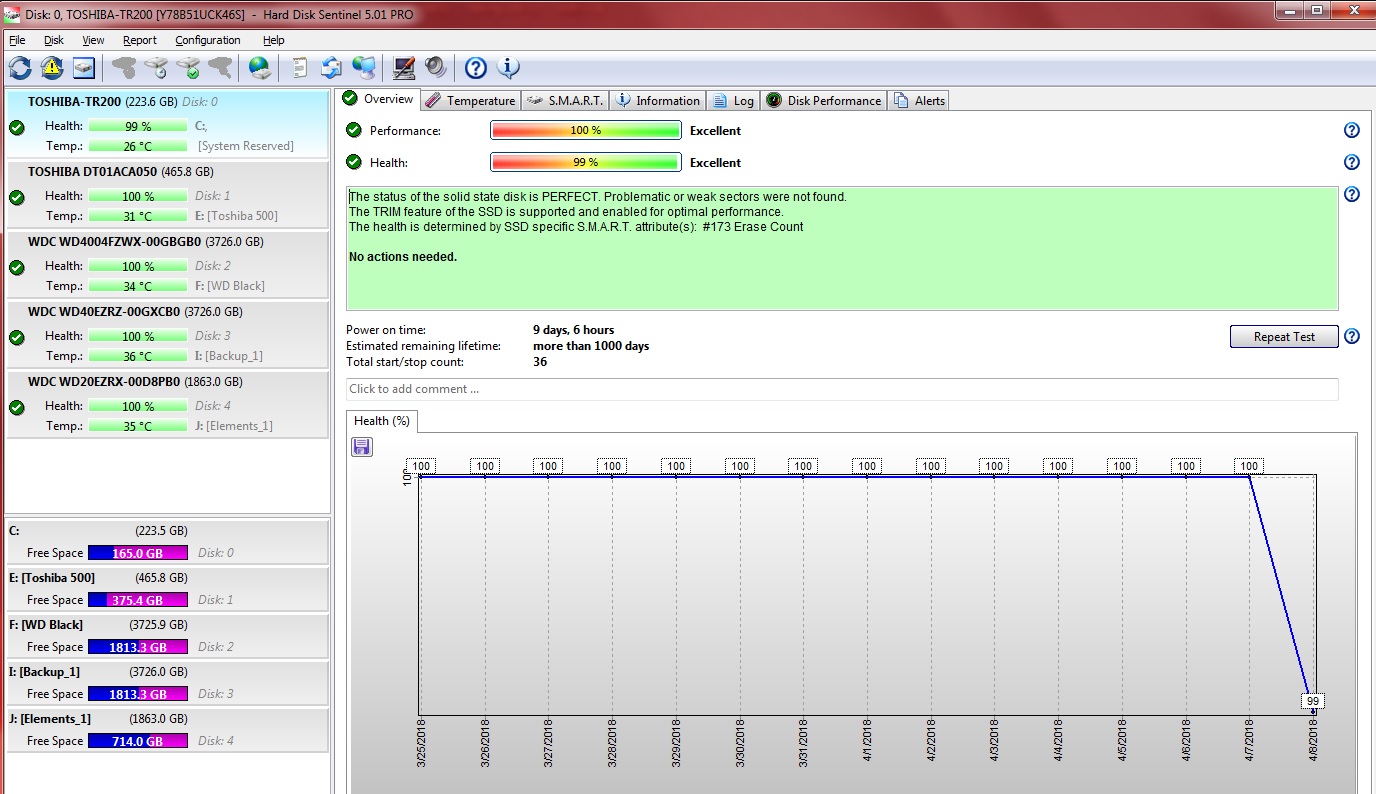Switch to the Temperature tab
Image resolution: width=1376 pixels, height=794 pixels.
coord(470,100)
